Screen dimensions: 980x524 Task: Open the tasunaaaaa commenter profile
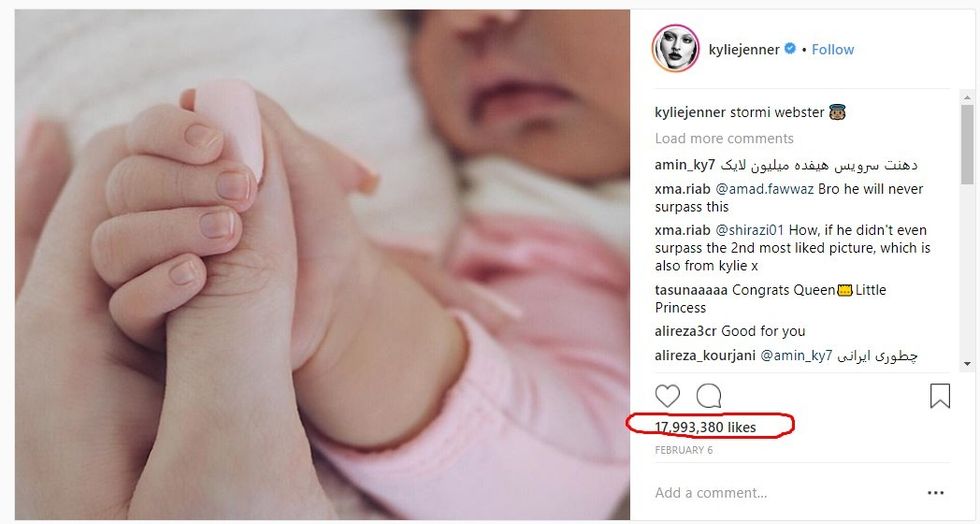[691, 290]
